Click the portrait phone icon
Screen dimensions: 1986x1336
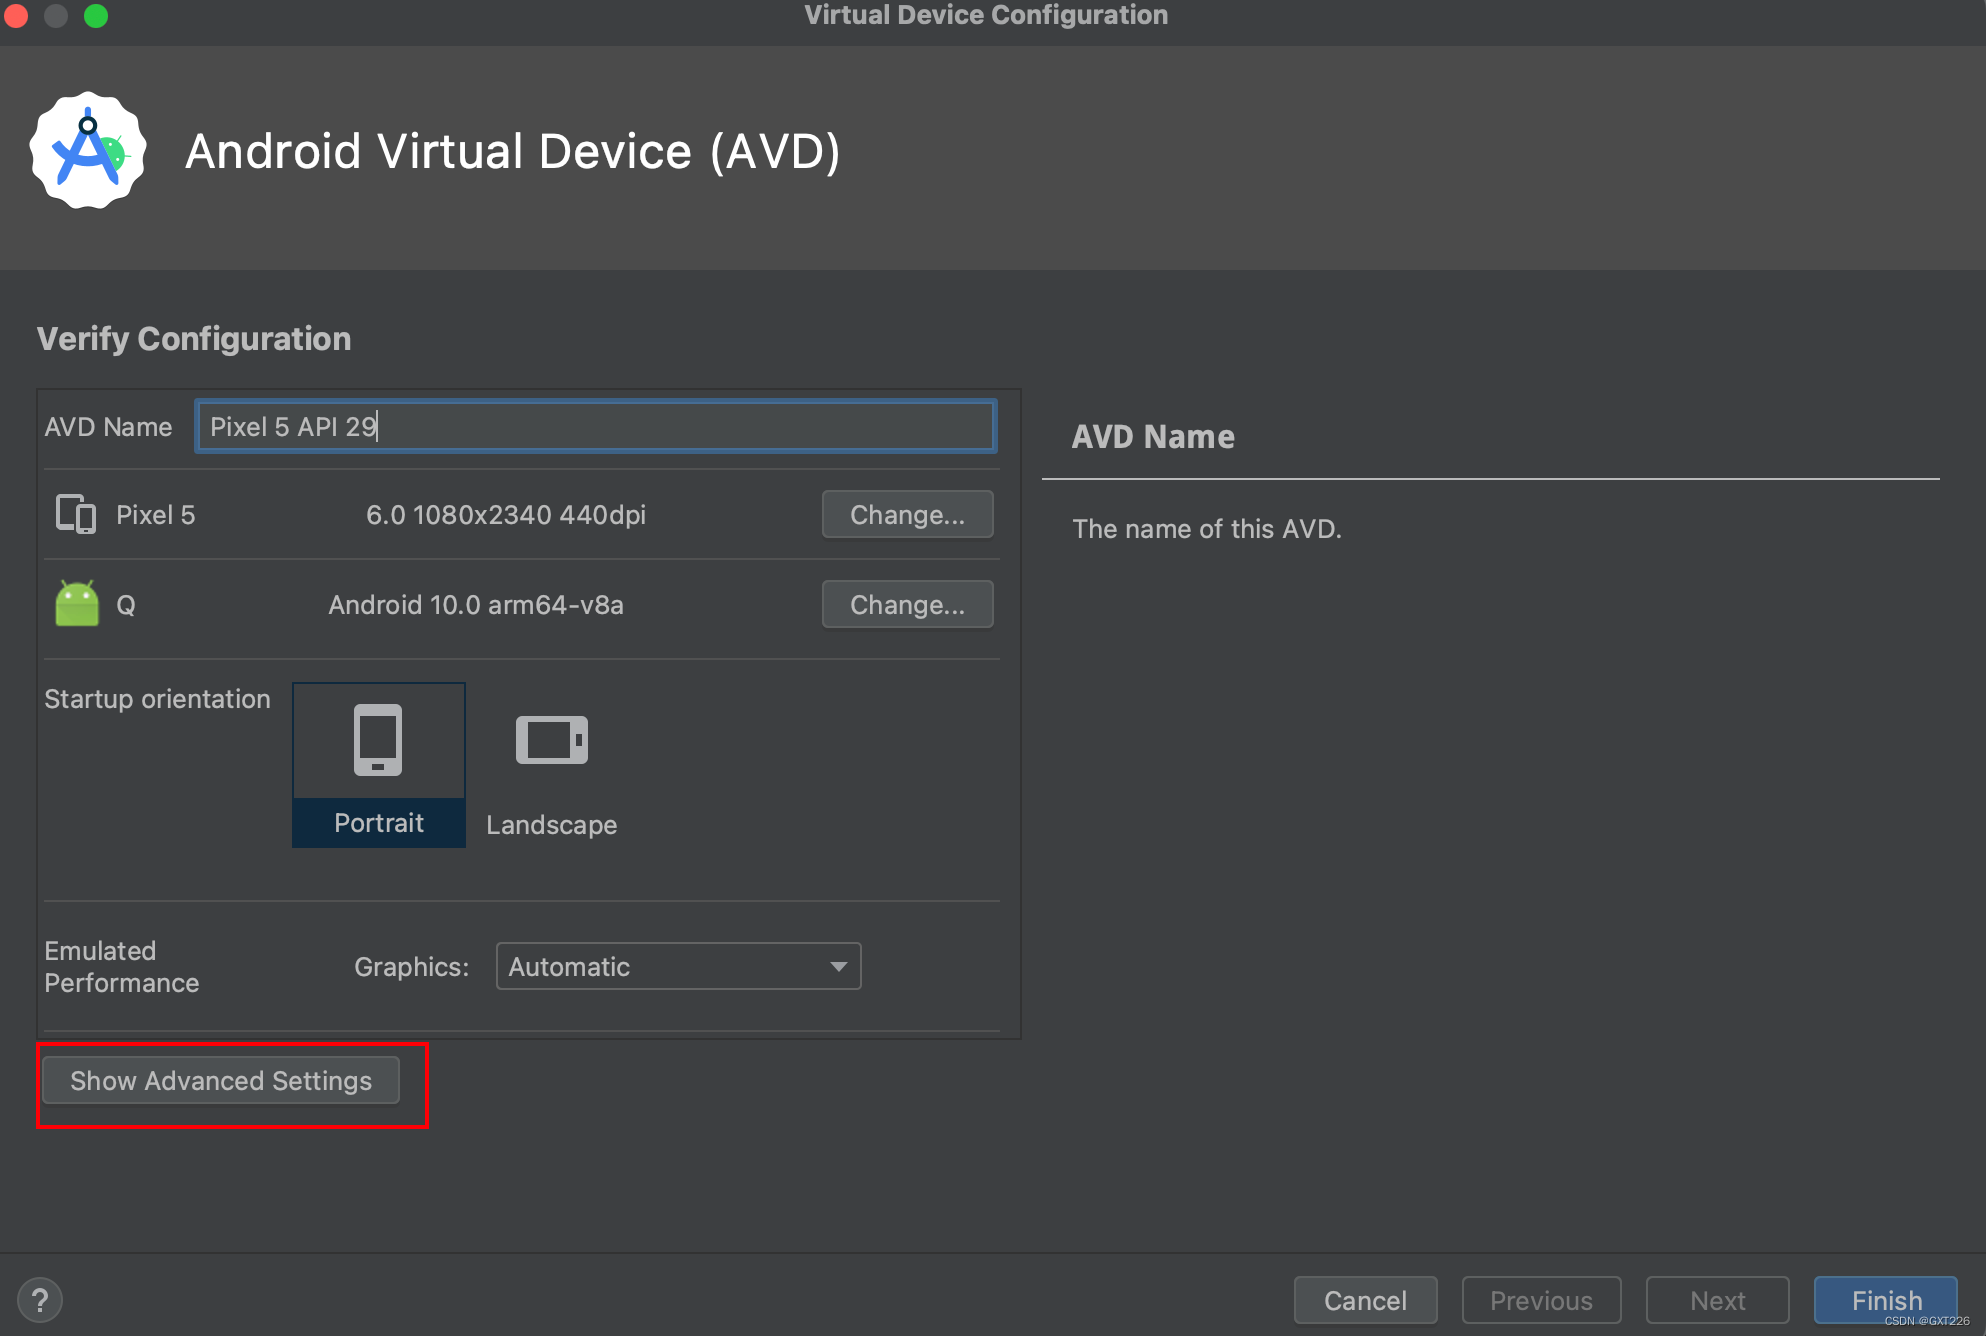(378, 740)
